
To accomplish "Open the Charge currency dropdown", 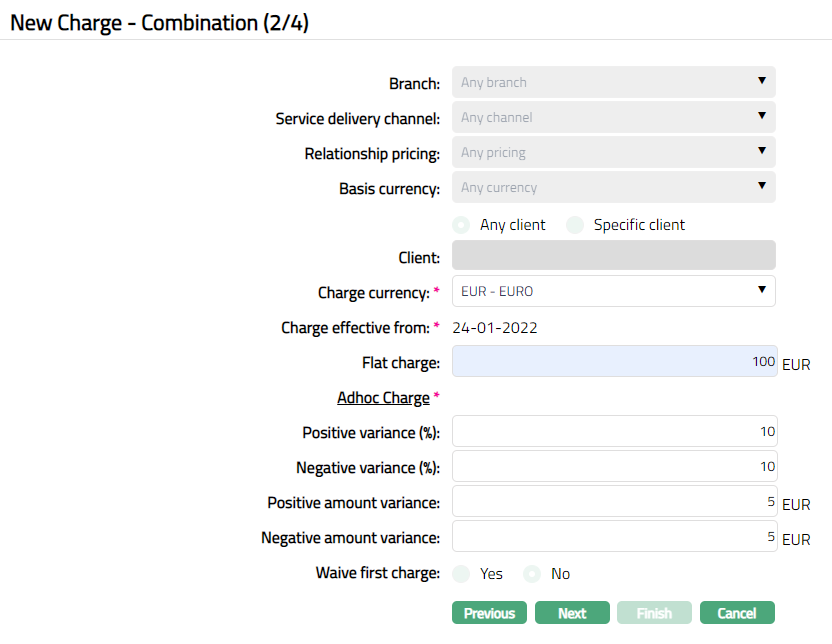I will point(613,291).
